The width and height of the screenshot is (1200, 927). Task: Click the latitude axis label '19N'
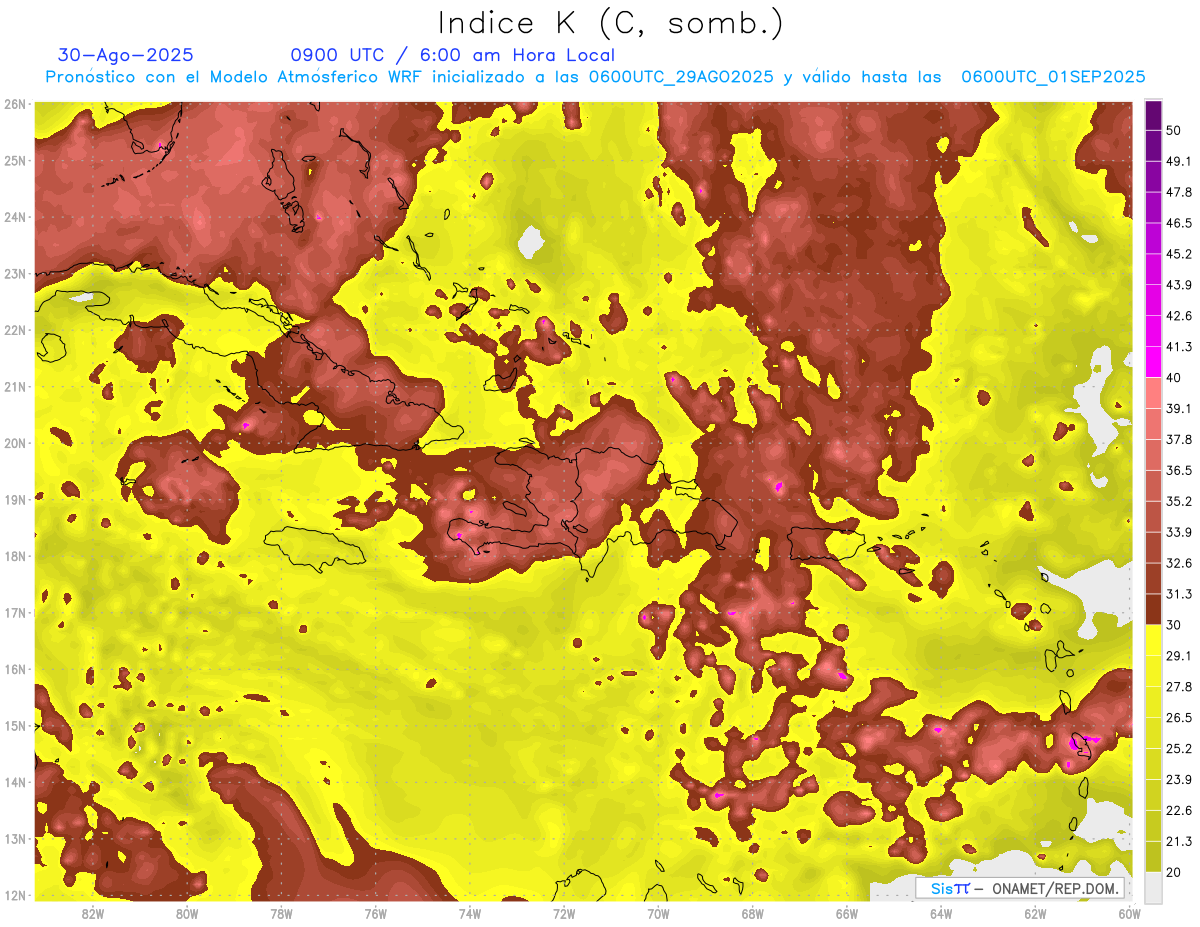[x=15, y=499]
